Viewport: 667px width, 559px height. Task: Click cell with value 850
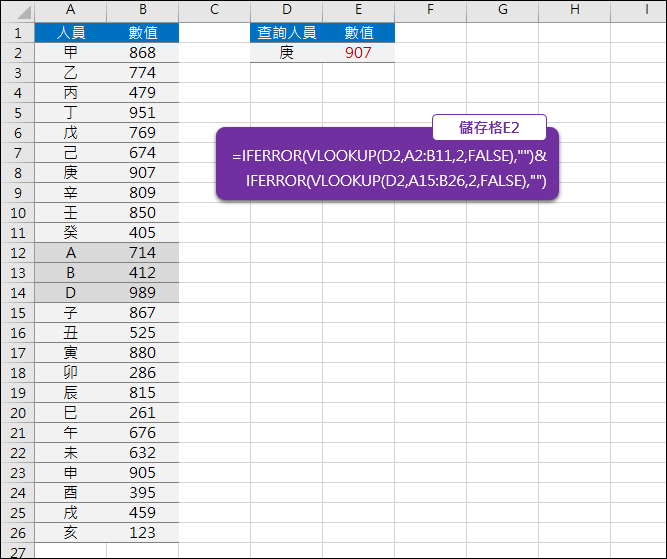143,213
